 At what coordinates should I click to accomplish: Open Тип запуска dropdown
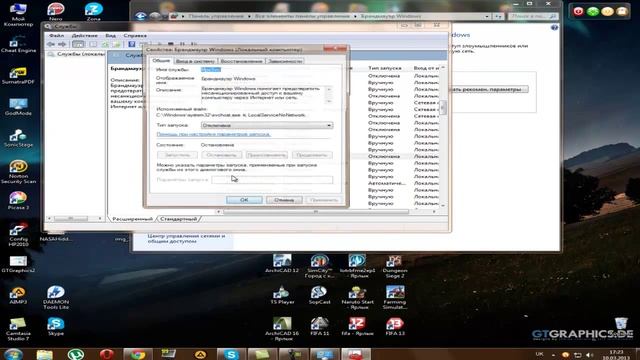point(267,125)
